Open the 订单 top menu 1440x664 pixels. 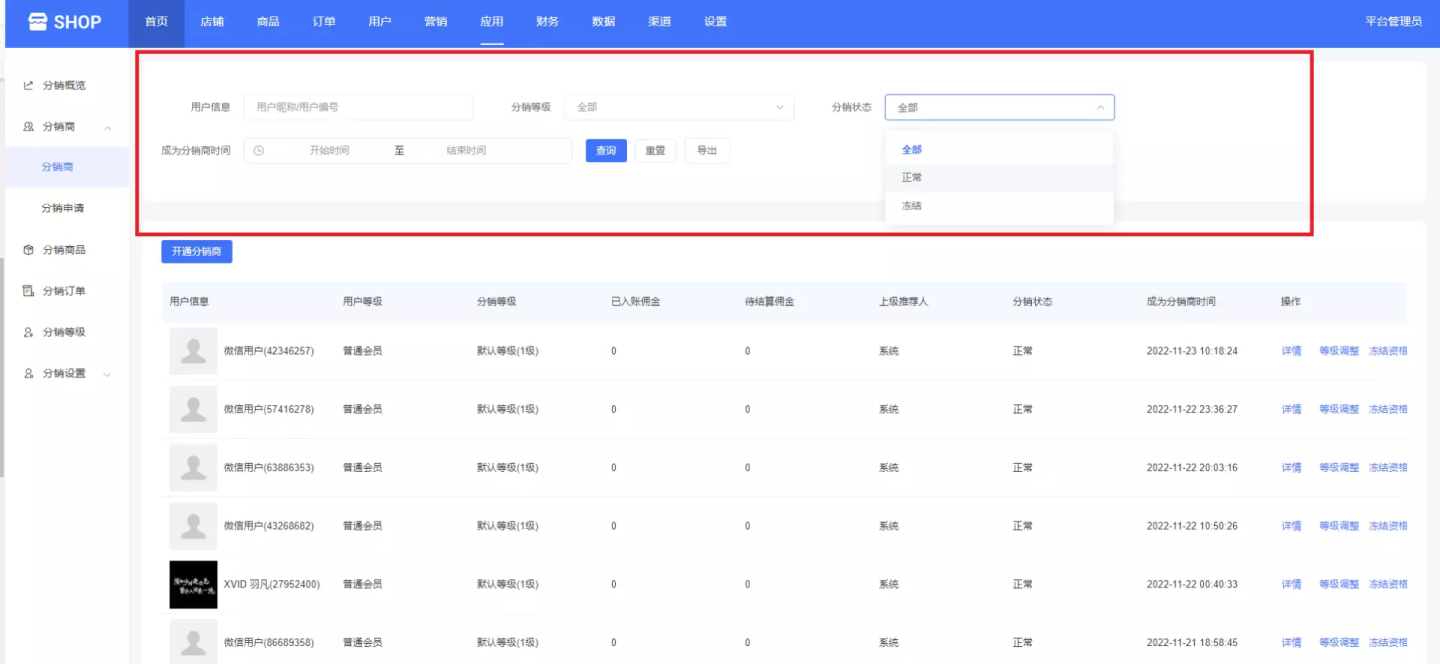pyautogui.click(x=323, y=22)
